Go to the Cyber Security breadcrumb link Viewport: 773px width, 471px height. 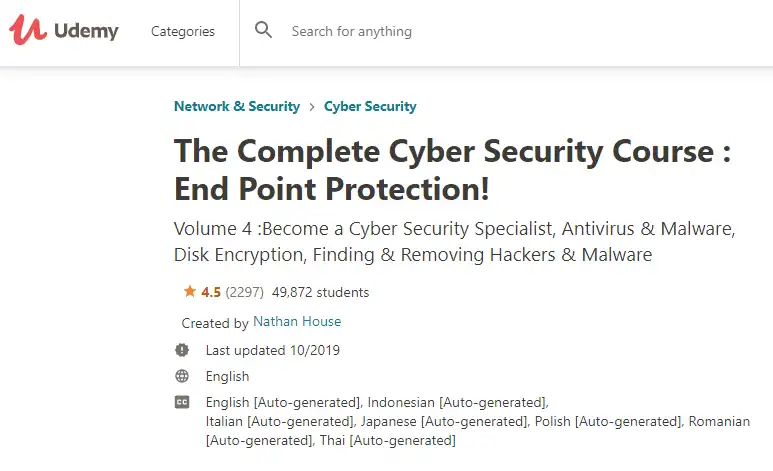tap(370, 106)
